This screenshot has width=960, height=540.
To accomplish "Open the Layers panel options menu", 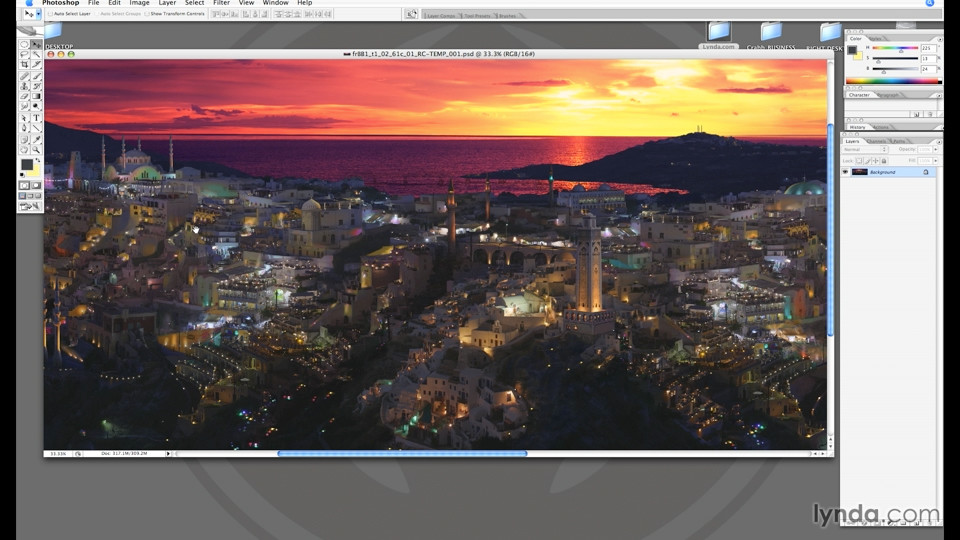I will (x=939, y=142).
